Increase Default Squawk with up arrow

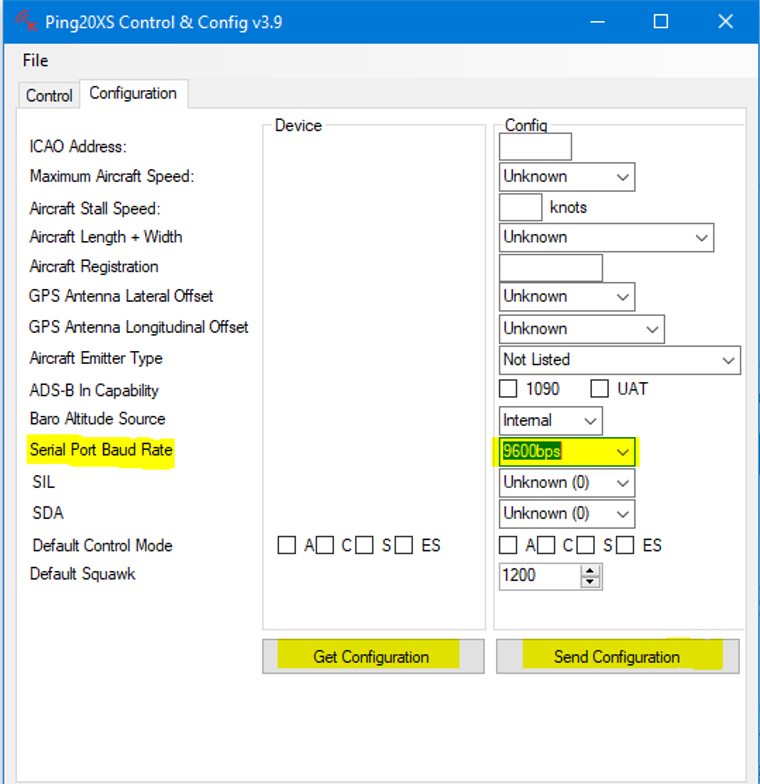click(x=590, y=570)
